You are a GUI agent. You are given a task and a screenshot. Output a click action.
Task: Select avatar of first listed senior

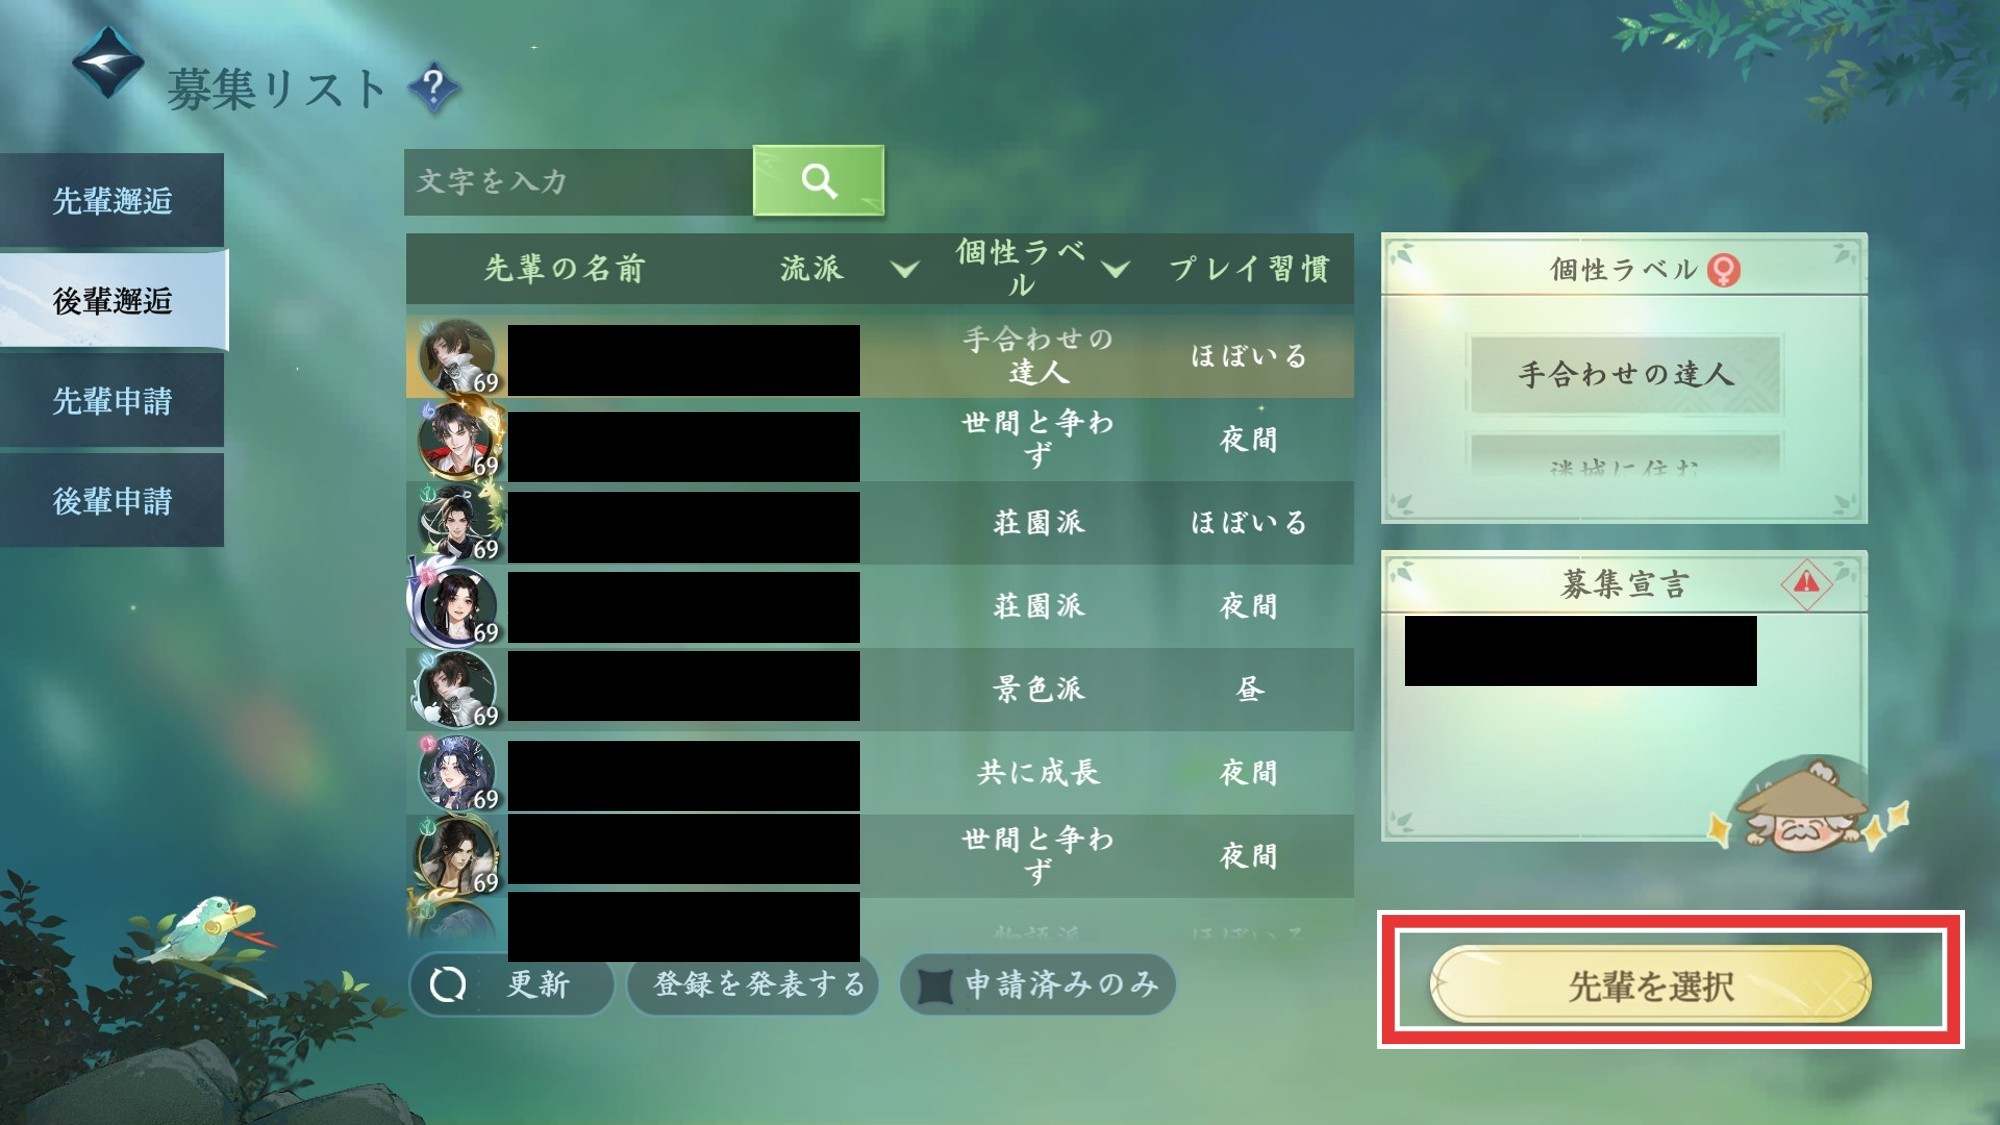(x=457, y=357)
